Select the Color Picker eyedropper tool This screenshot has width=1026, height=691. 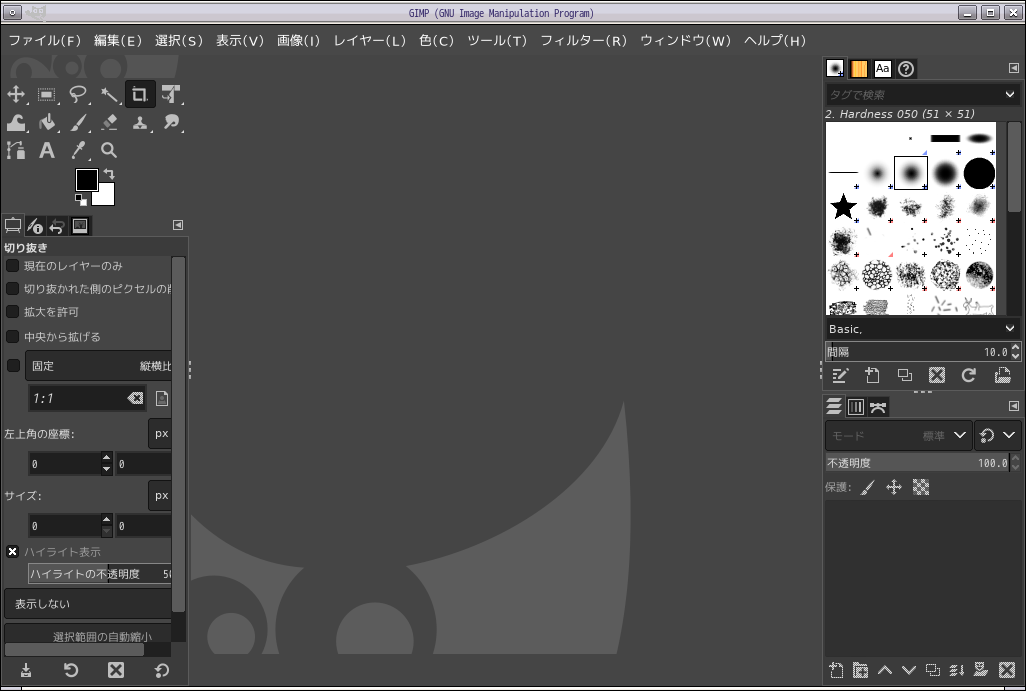(78, 151)
